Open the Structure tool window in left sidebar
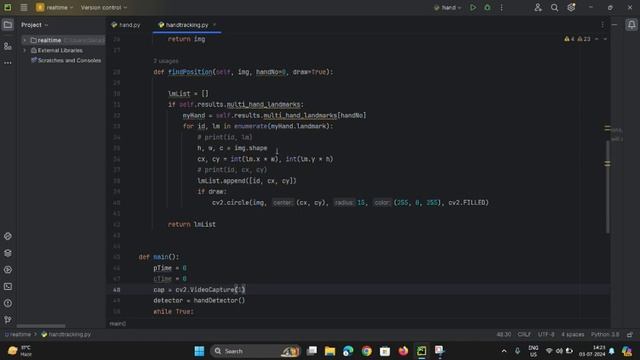Screen dimensions: 640x360 [8, 46]
